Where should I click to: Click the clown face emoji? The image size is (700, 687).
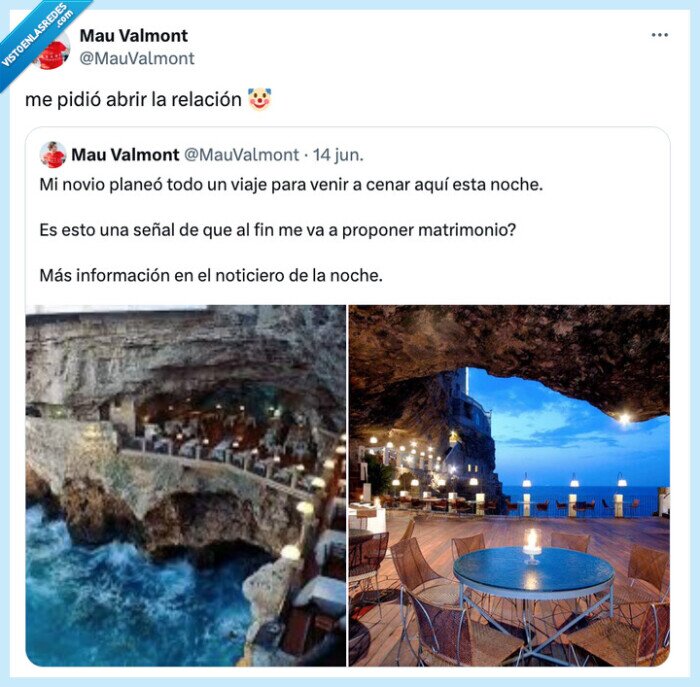[x=260, y=99]
